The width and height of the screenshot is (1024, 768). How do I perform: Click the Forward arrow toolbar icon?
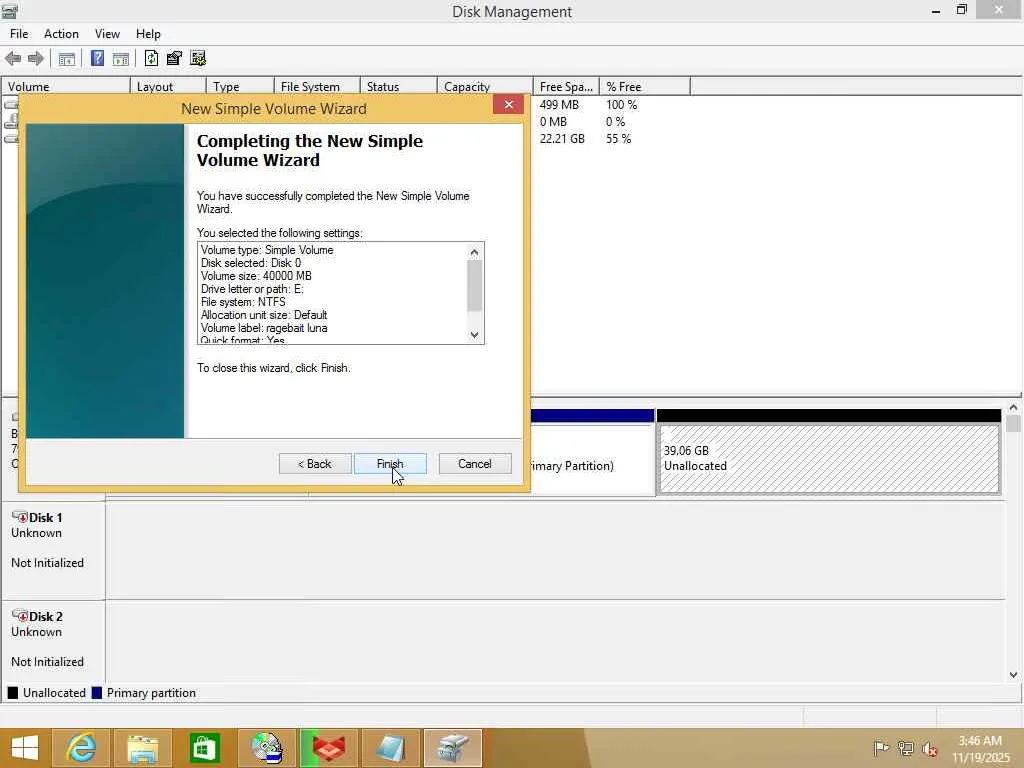[x=35, y=58]
